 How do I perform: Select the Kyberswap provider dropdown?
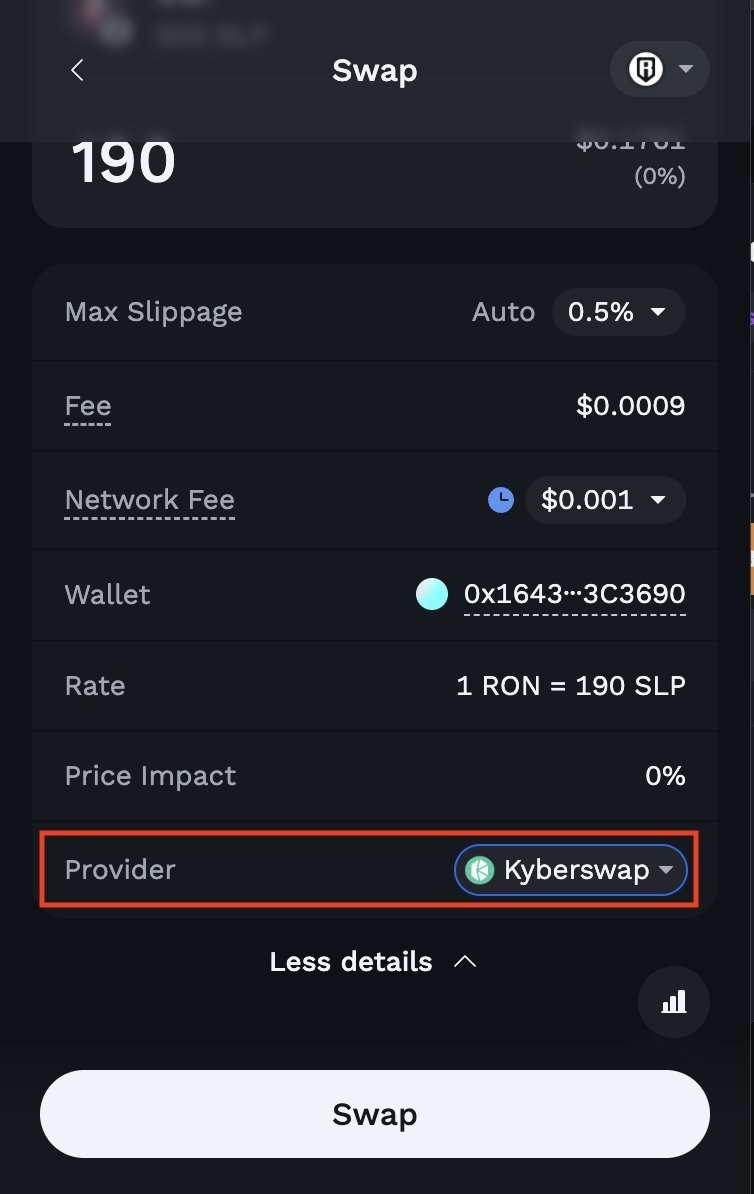click(571, 870)
